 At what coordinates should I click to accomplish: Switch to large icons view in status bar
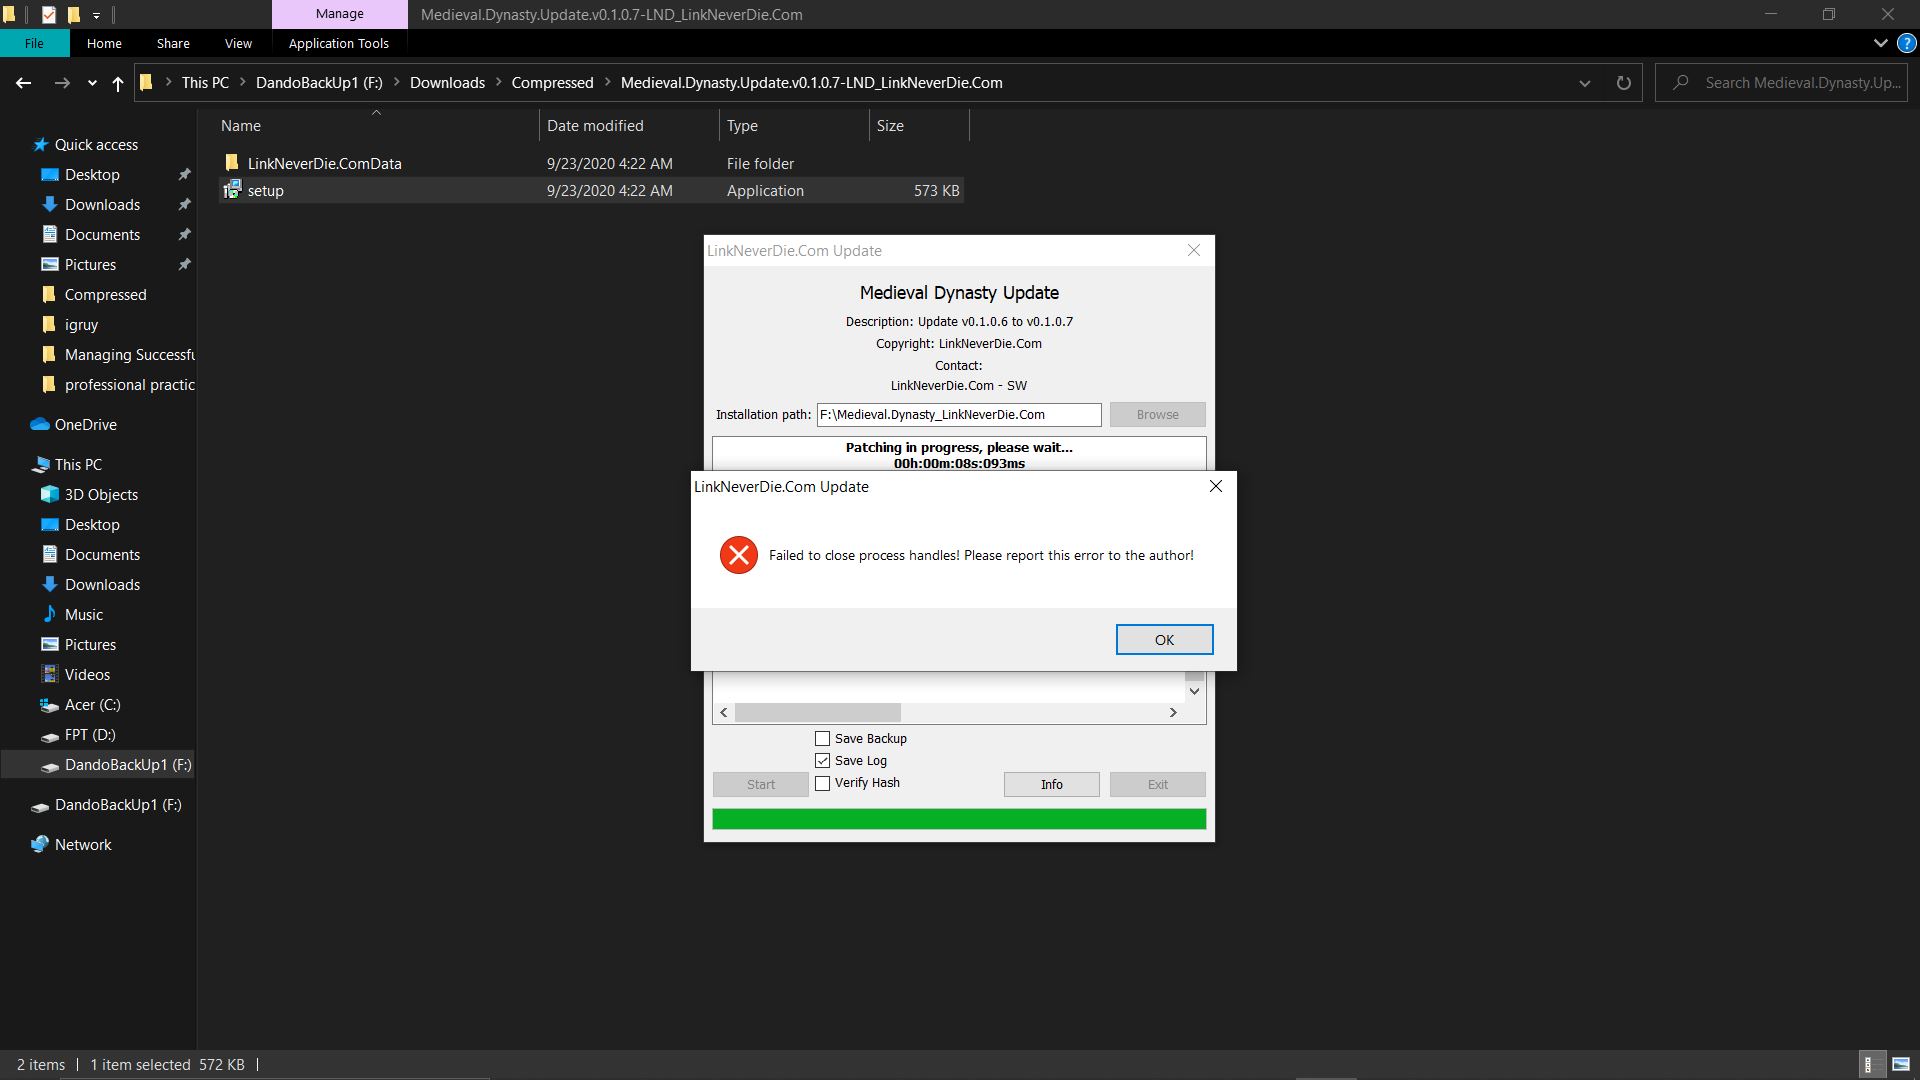tap(1900, 1065)
